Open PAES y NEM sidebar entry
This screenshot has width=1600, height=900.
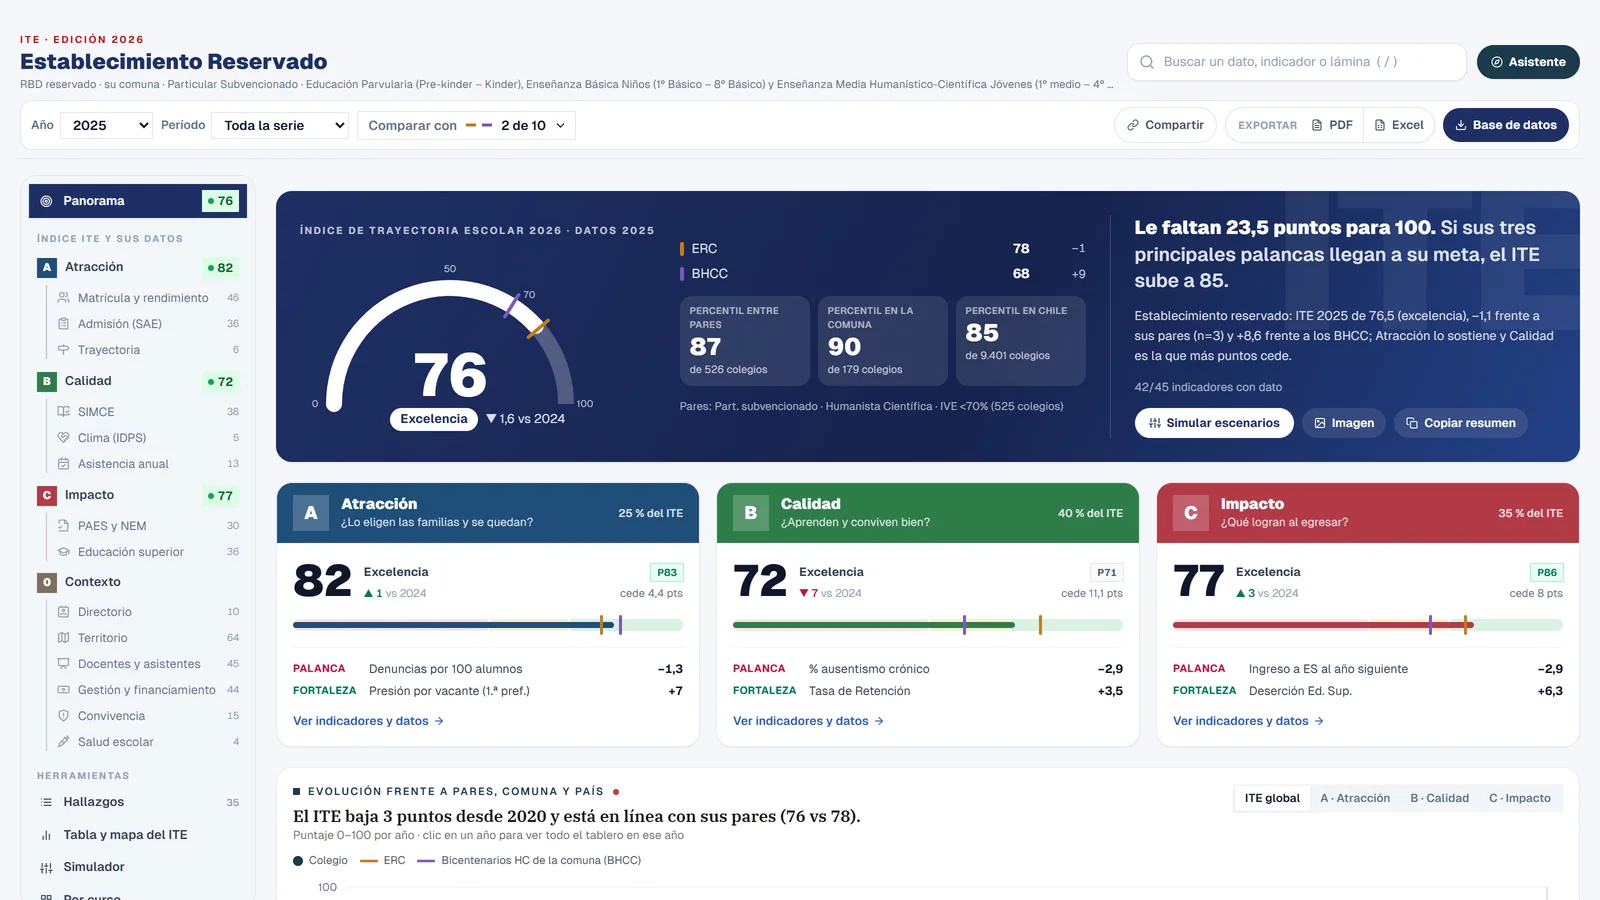point(147,526)
